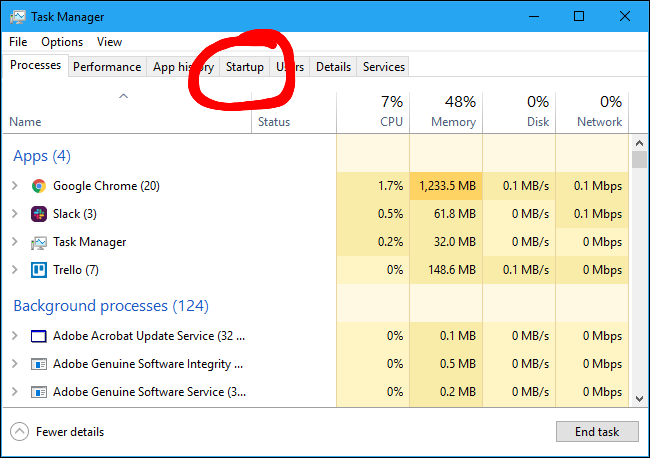Click the Task Manager process row icon
The image size is (650, 458).
[x=39, y=242]
